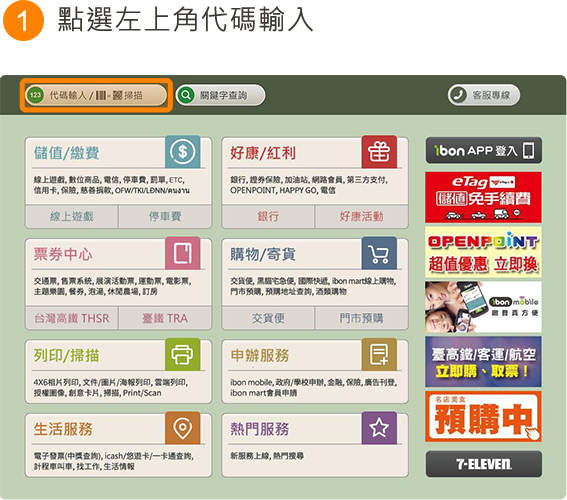The image size is (567, 500).
Task: Open the document icon for 申辦服務
Action: tap(379, 354)
